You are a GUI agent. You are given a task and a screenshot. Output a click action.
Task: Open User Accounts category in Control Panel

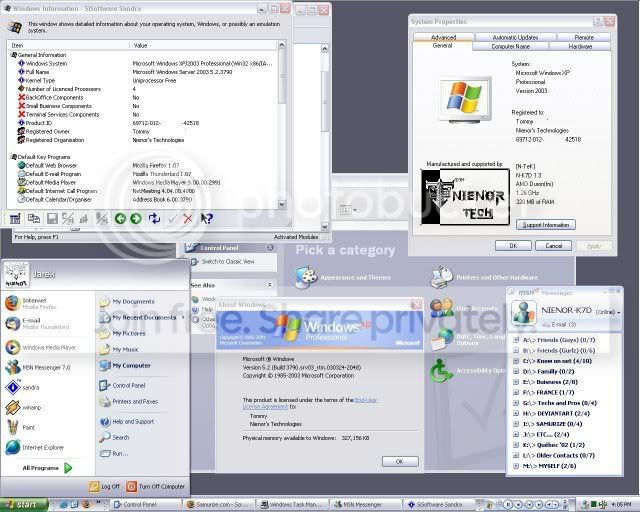(463, 309)
